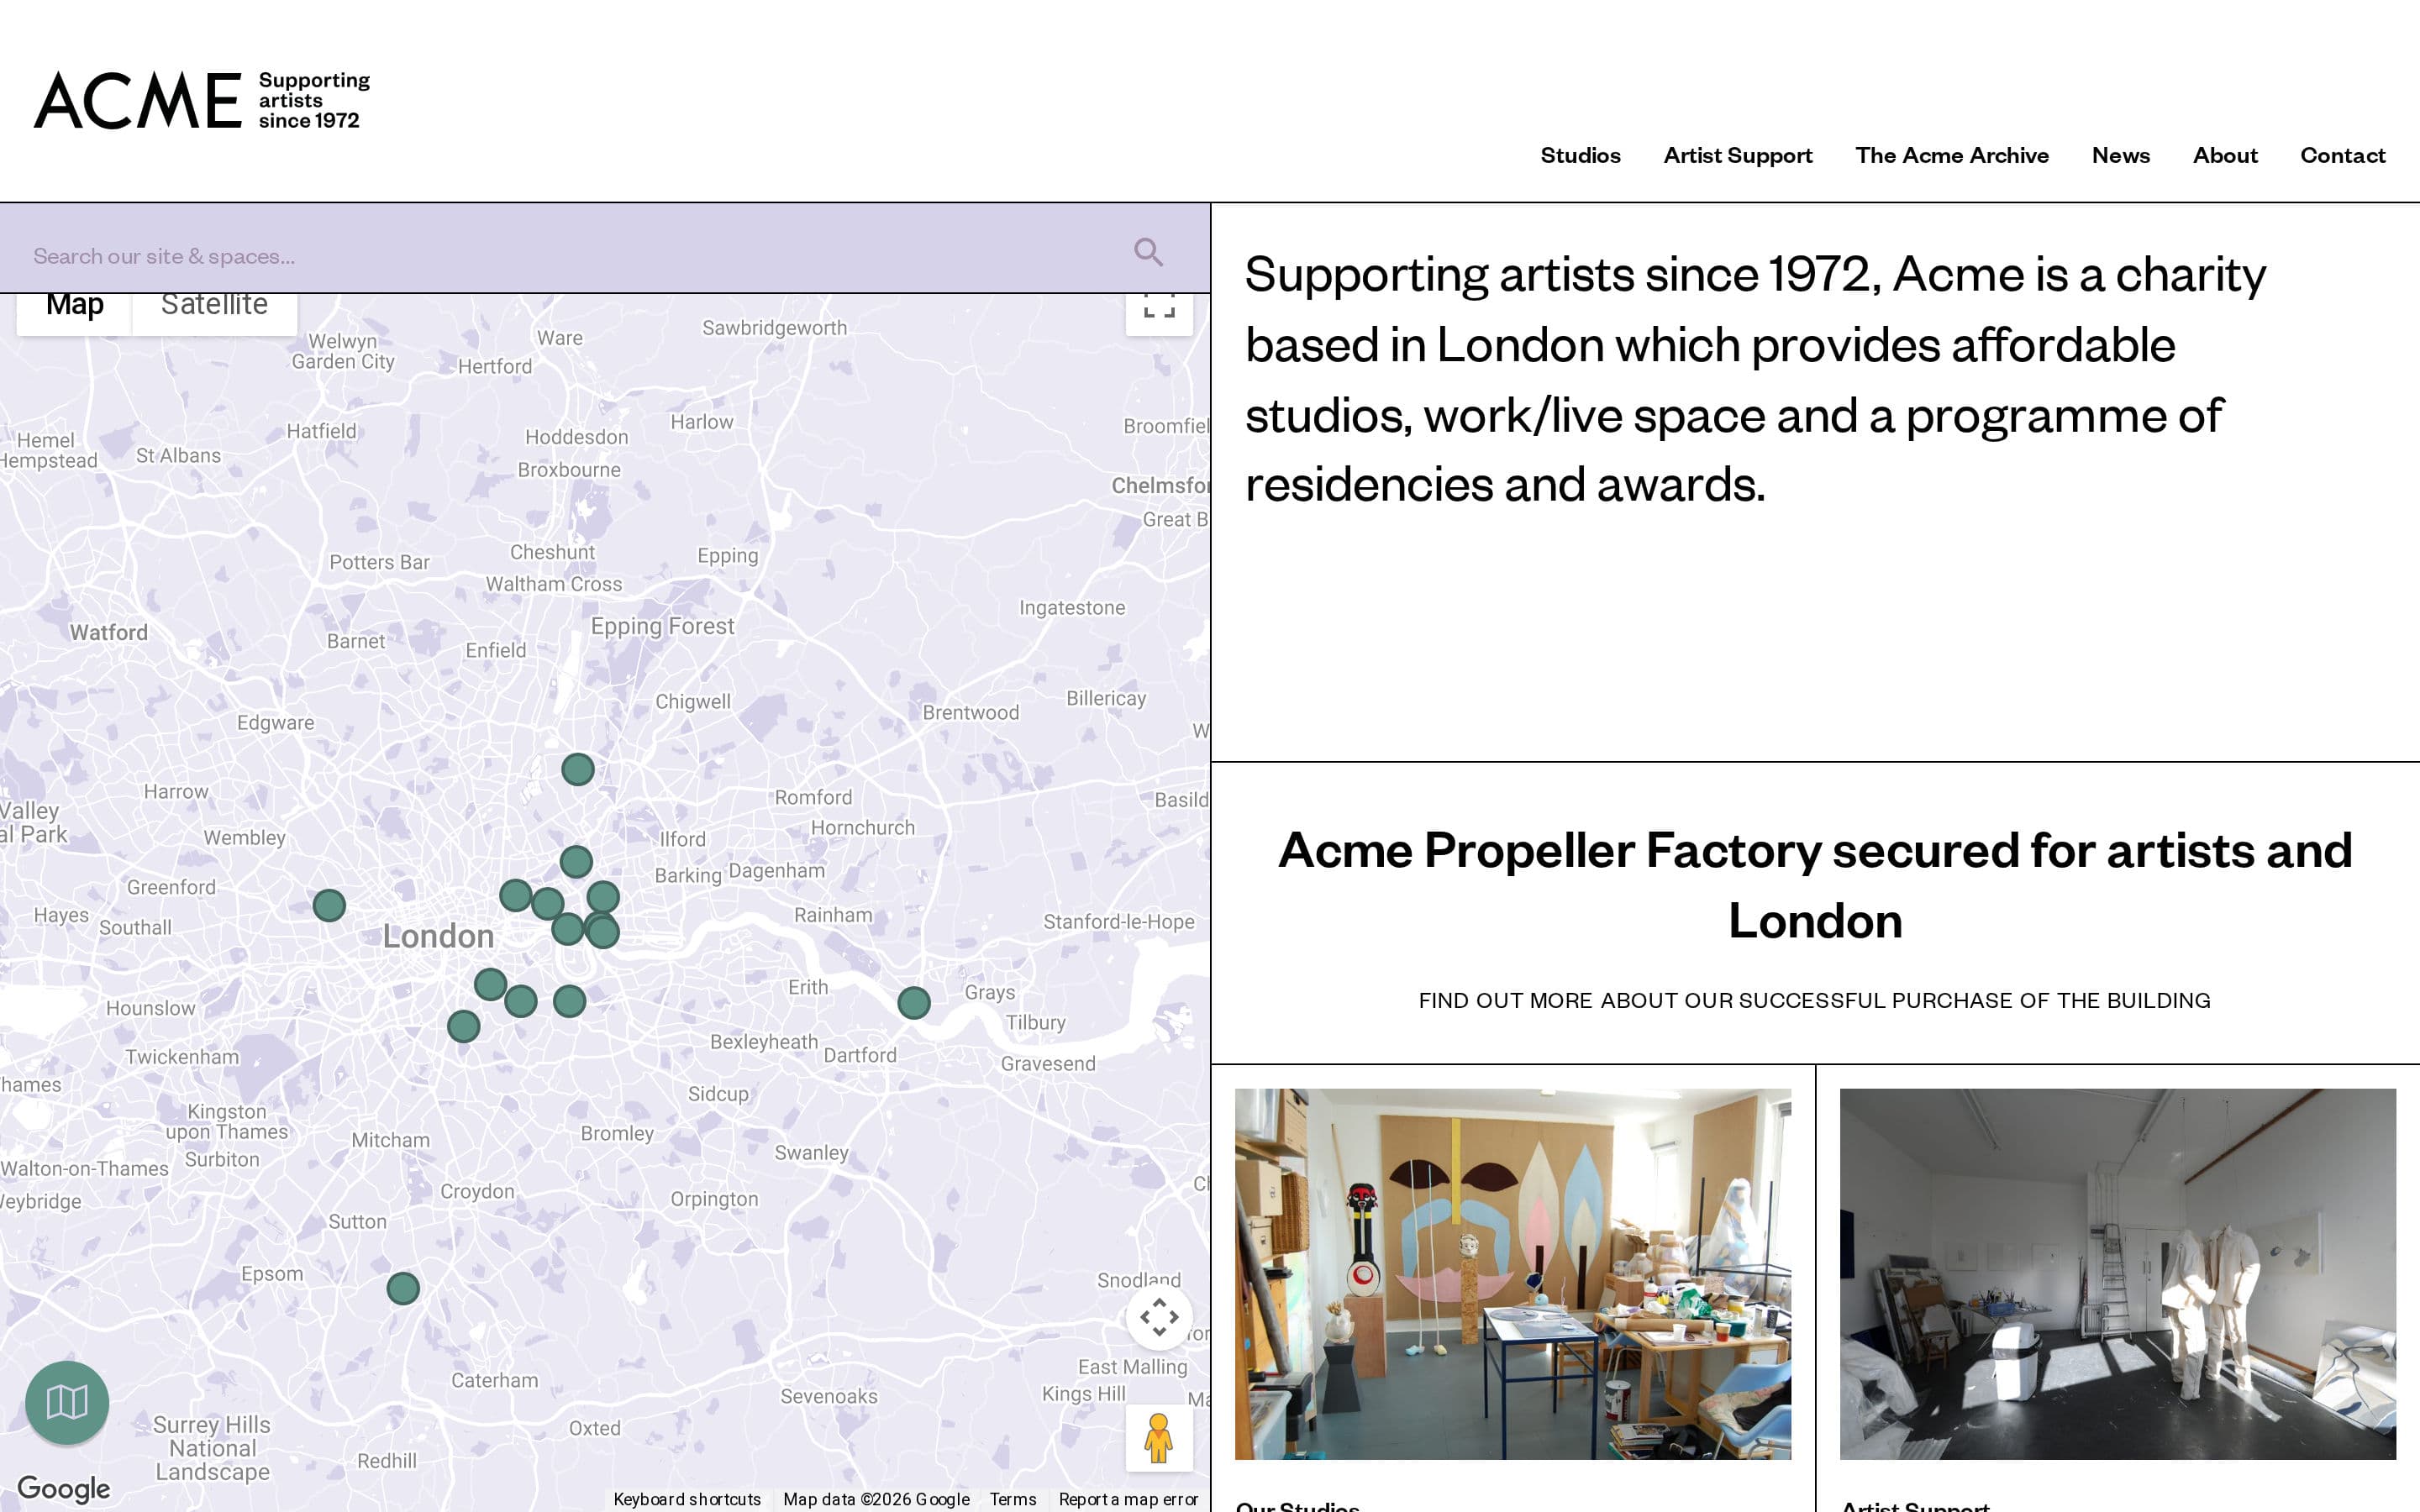
Task: Open the Acme Propeller Factory headline
Action: [x=1815, y=885]
